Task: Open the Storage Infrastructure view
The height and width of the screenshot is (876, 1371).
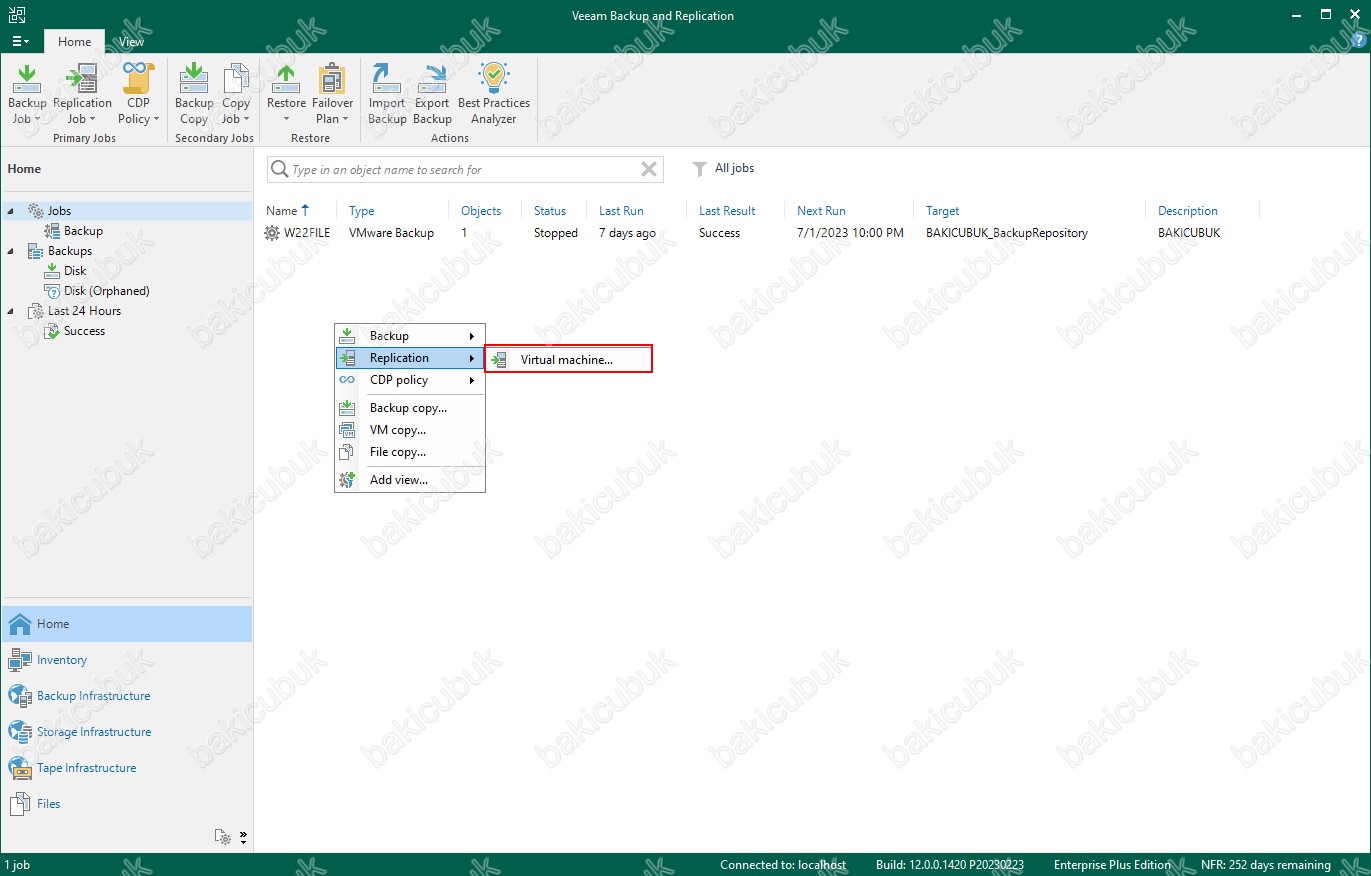Action: (127, 732)
